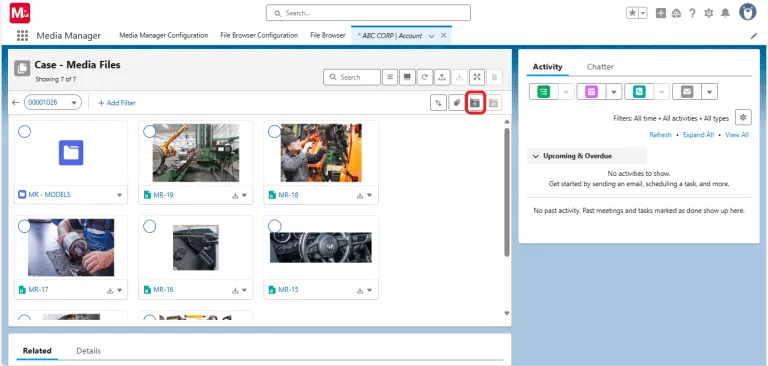Open the Setup gear menu

[708, 13]
